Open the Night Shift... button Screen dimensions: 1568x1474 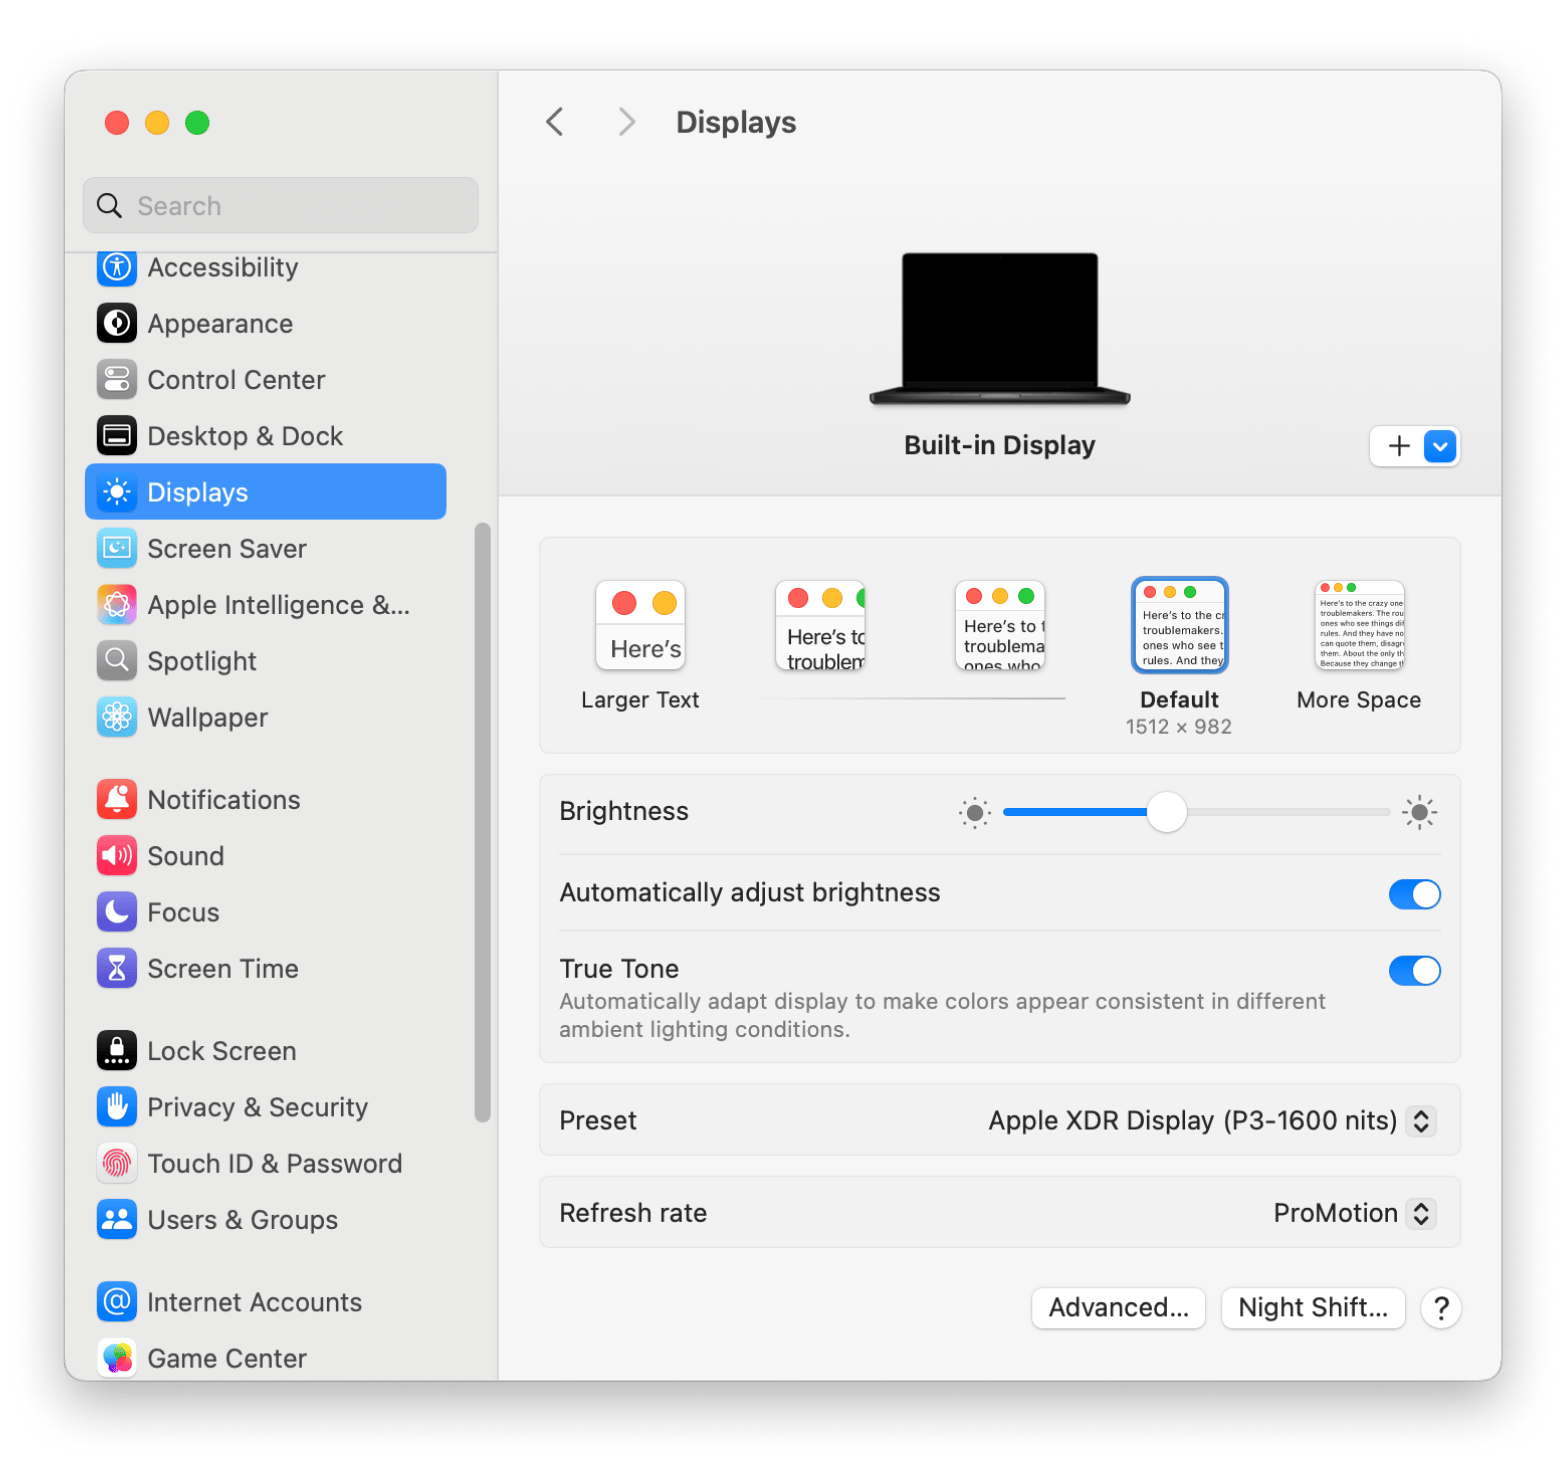point(1313,1308)
